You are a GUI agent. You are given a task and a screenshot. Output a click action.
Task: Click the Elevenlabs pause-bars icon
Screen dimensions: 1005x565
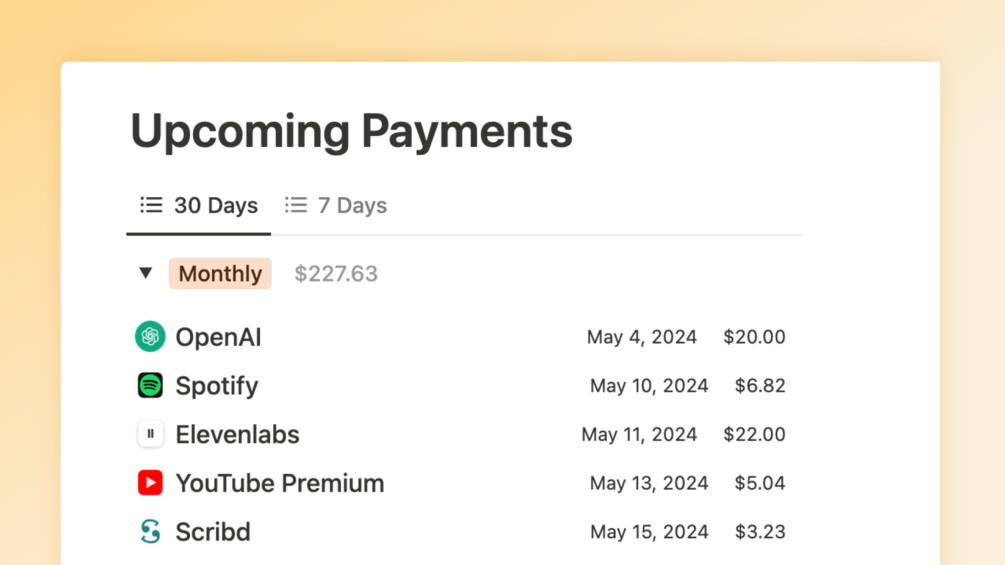pos(150,434)
